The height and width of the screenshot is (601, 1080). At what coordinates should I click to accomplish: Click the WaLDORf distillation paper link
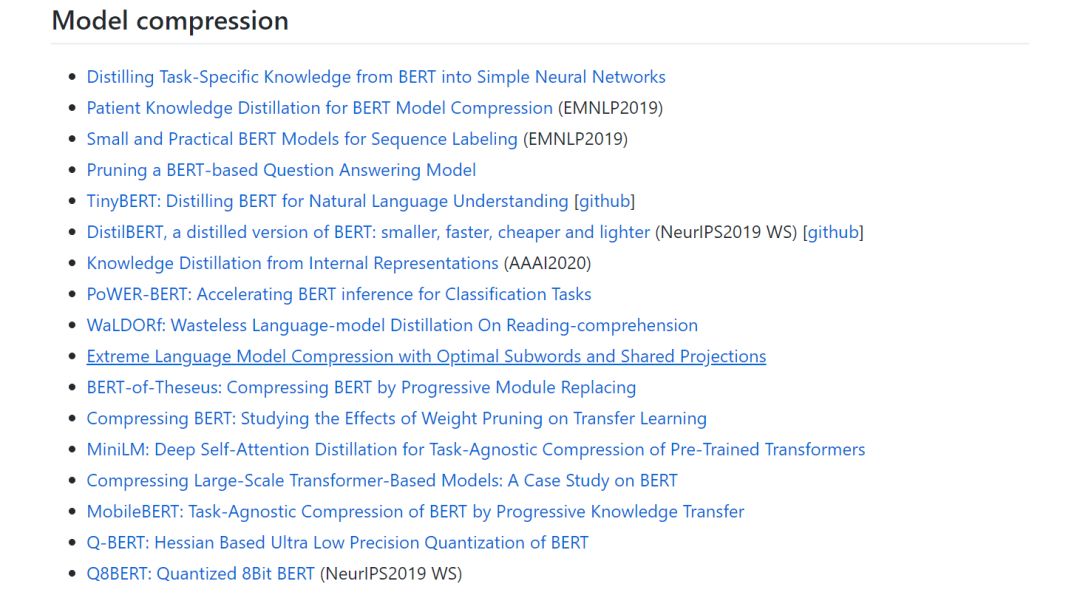[392, 325]
